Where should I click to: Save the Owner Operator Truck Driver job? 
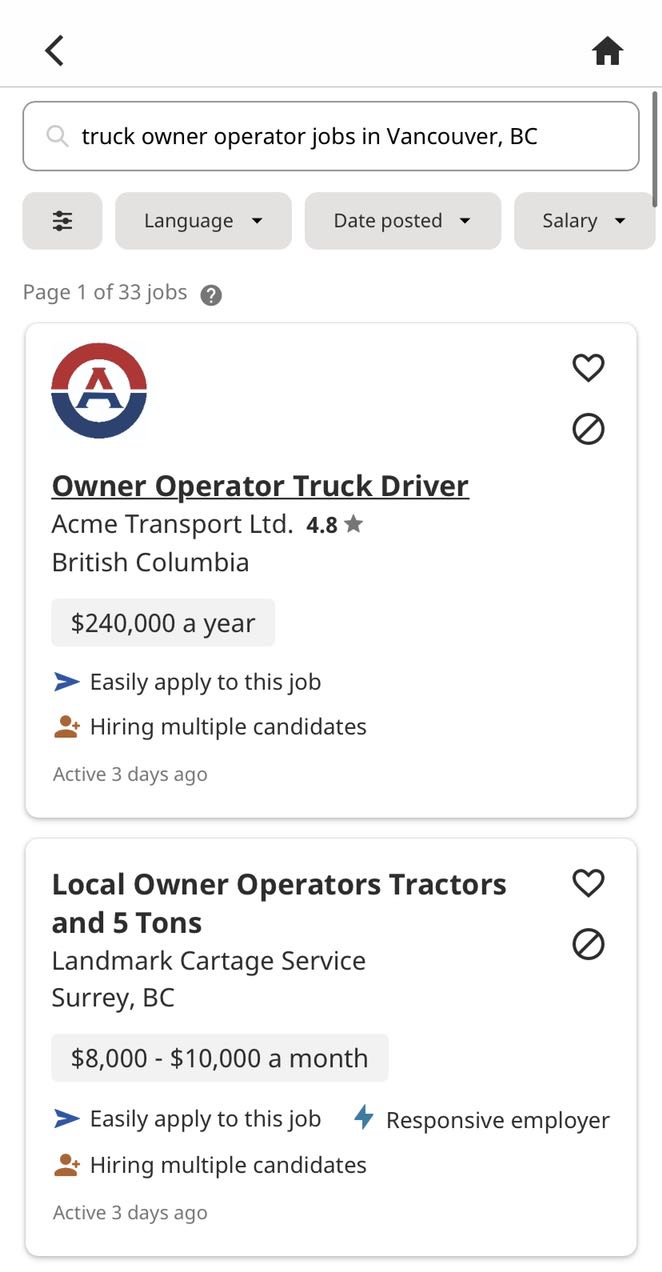(x=588, y=368)
